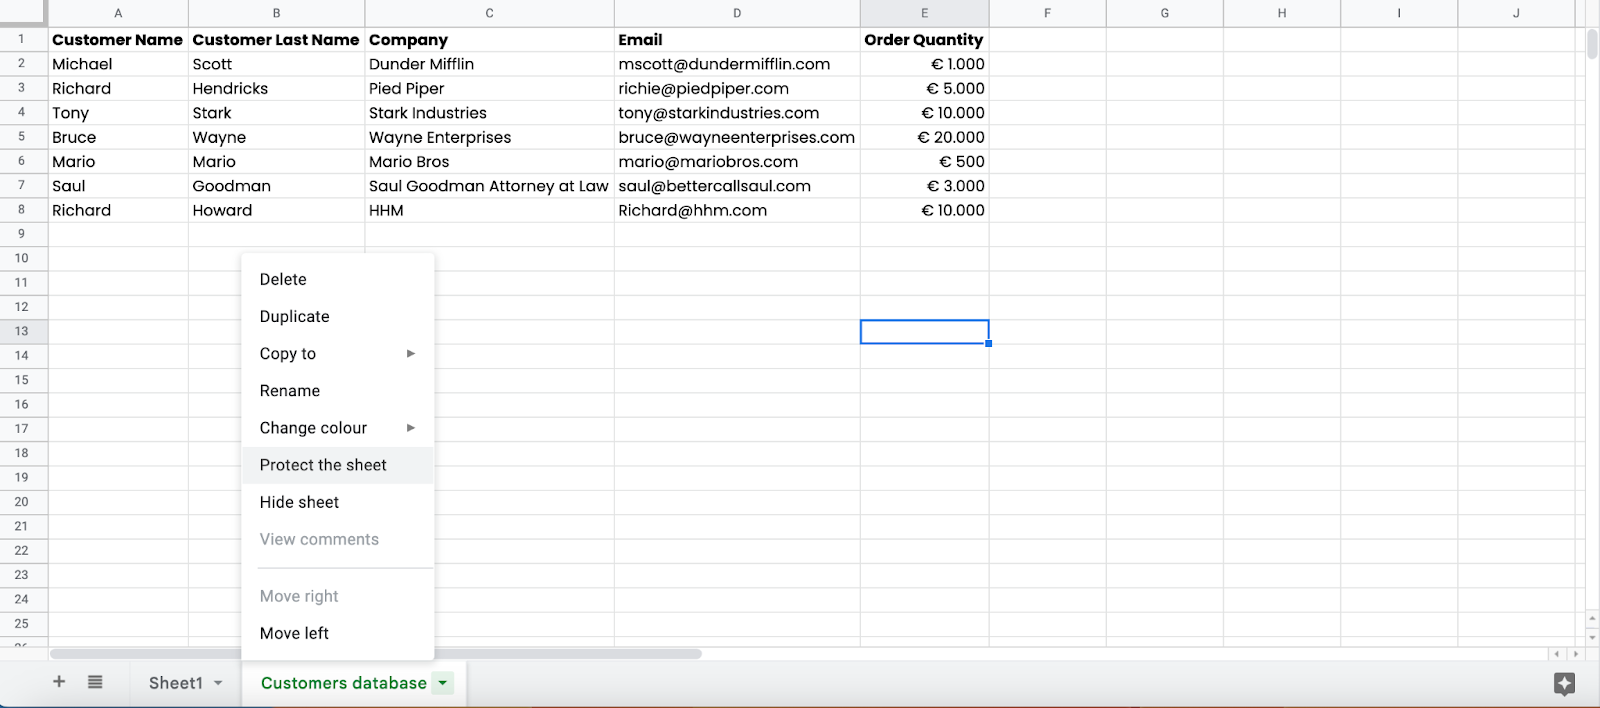Click the horizontal scrollbar thumb

click(375, 654)
